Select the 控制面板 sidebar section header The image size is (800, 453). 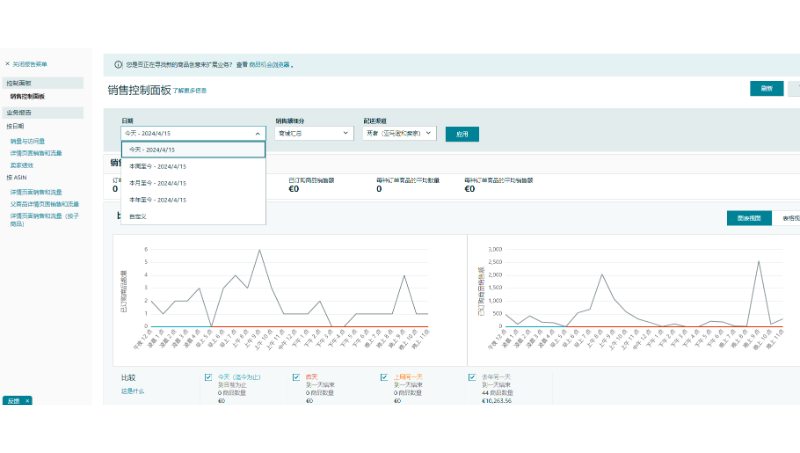point(43,83)
